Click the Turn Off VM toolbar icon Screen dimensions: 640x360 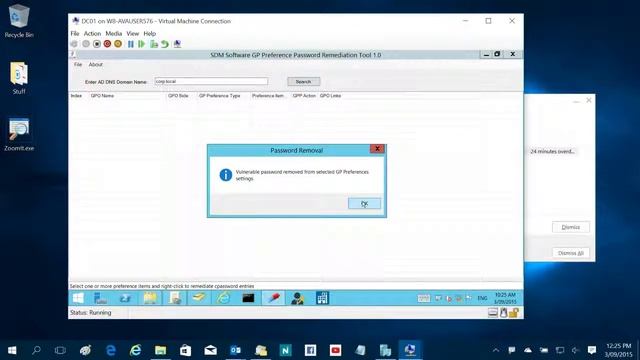[x=97, y=44]
